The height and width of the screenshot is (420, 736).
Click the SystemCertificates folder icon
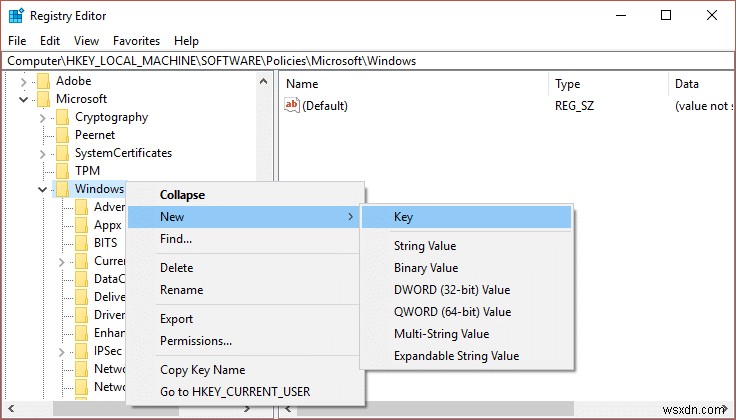62,153
